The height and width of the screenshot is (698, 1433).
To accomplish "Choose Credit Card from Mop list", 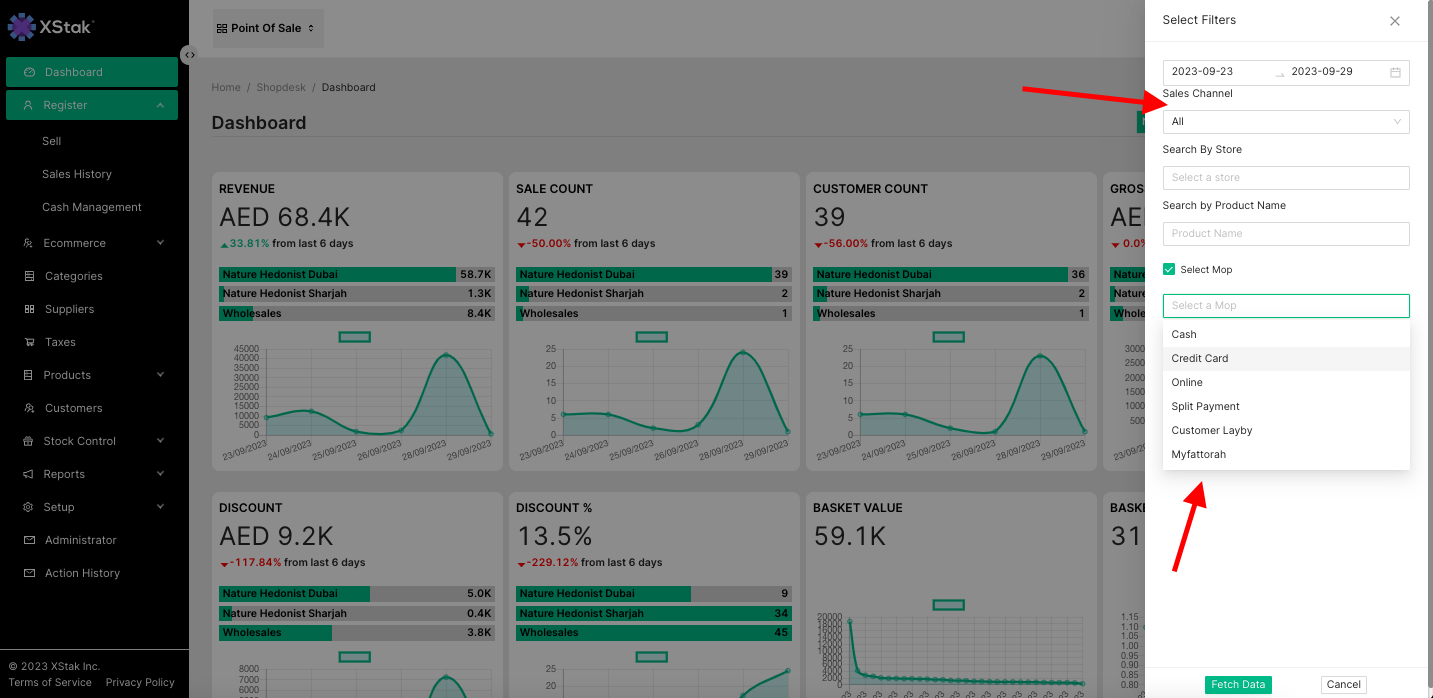I will 1200,358.
